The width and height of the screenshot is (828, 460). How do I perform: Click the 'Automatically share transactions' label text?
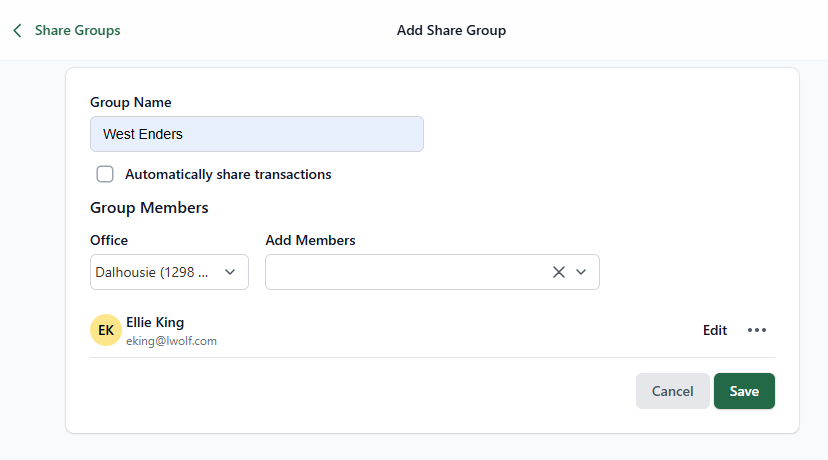point(228,174)
